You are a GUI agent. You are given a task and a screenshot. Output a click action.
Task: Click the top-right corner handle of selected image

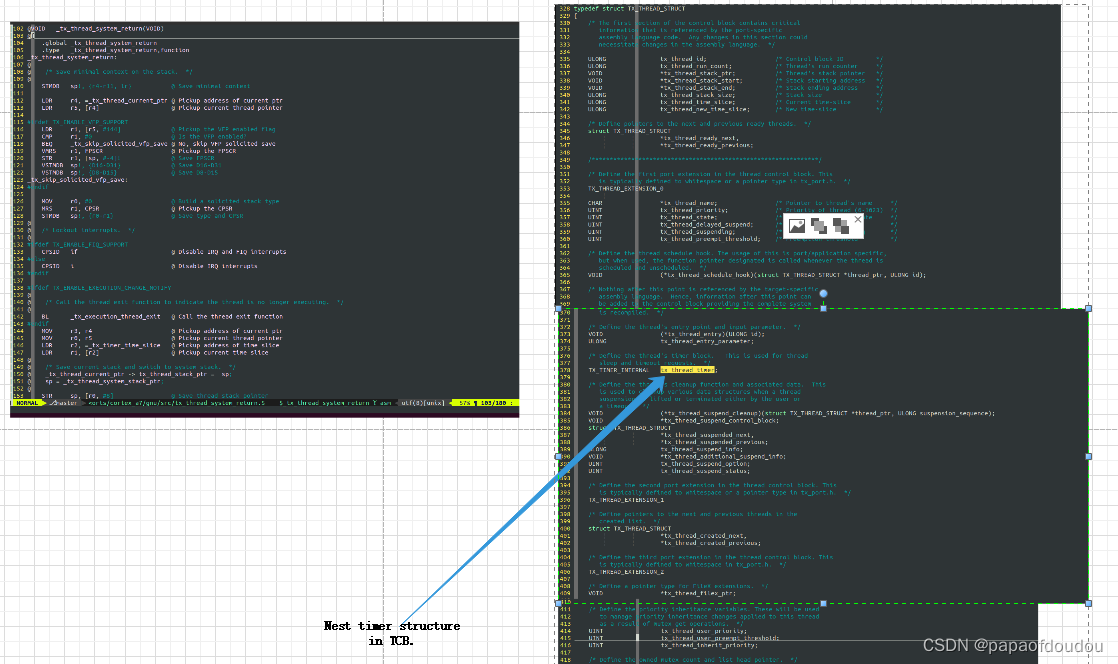pyautogui.click(x=1088, y=308)
